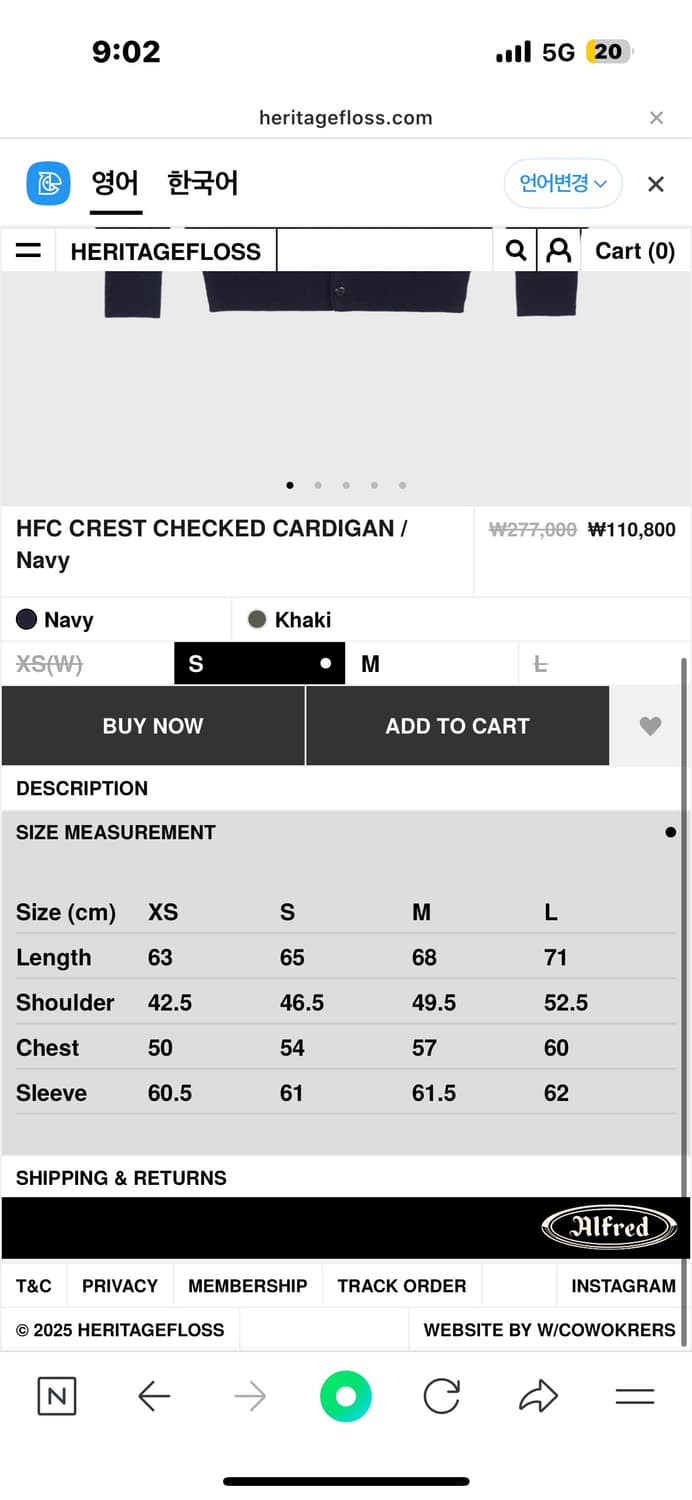Open the account profile icon

click(x=559, y=250)
